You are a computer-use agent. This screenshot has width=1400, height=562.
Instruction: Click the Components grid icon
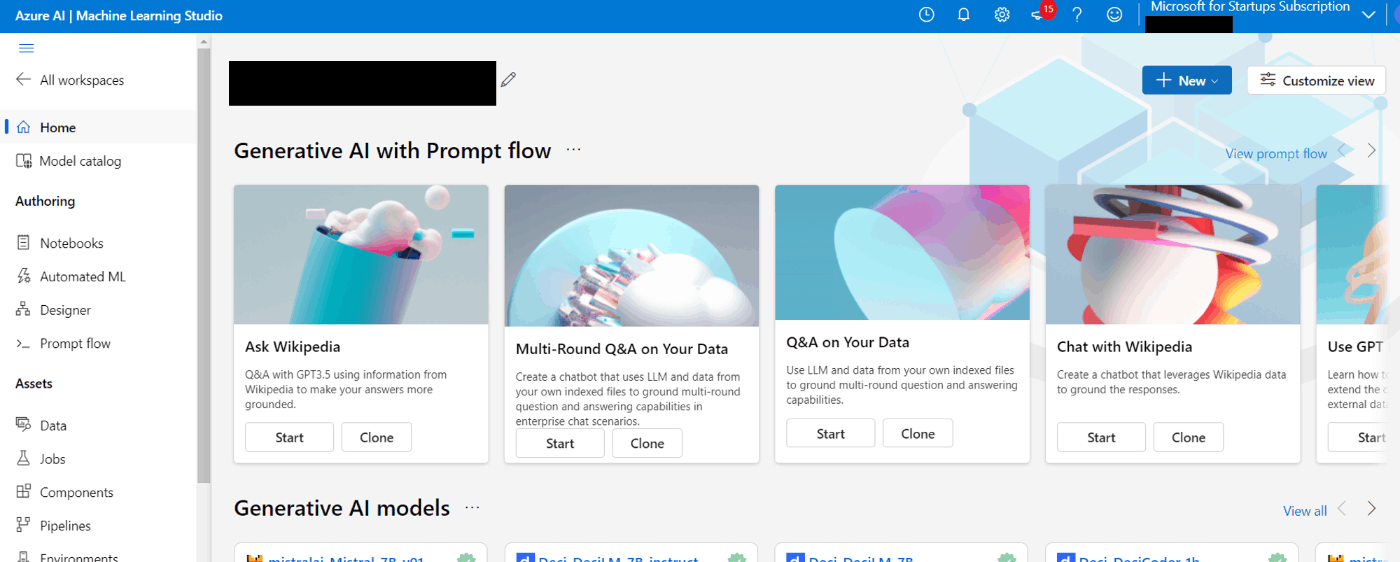tap(23, 492)
